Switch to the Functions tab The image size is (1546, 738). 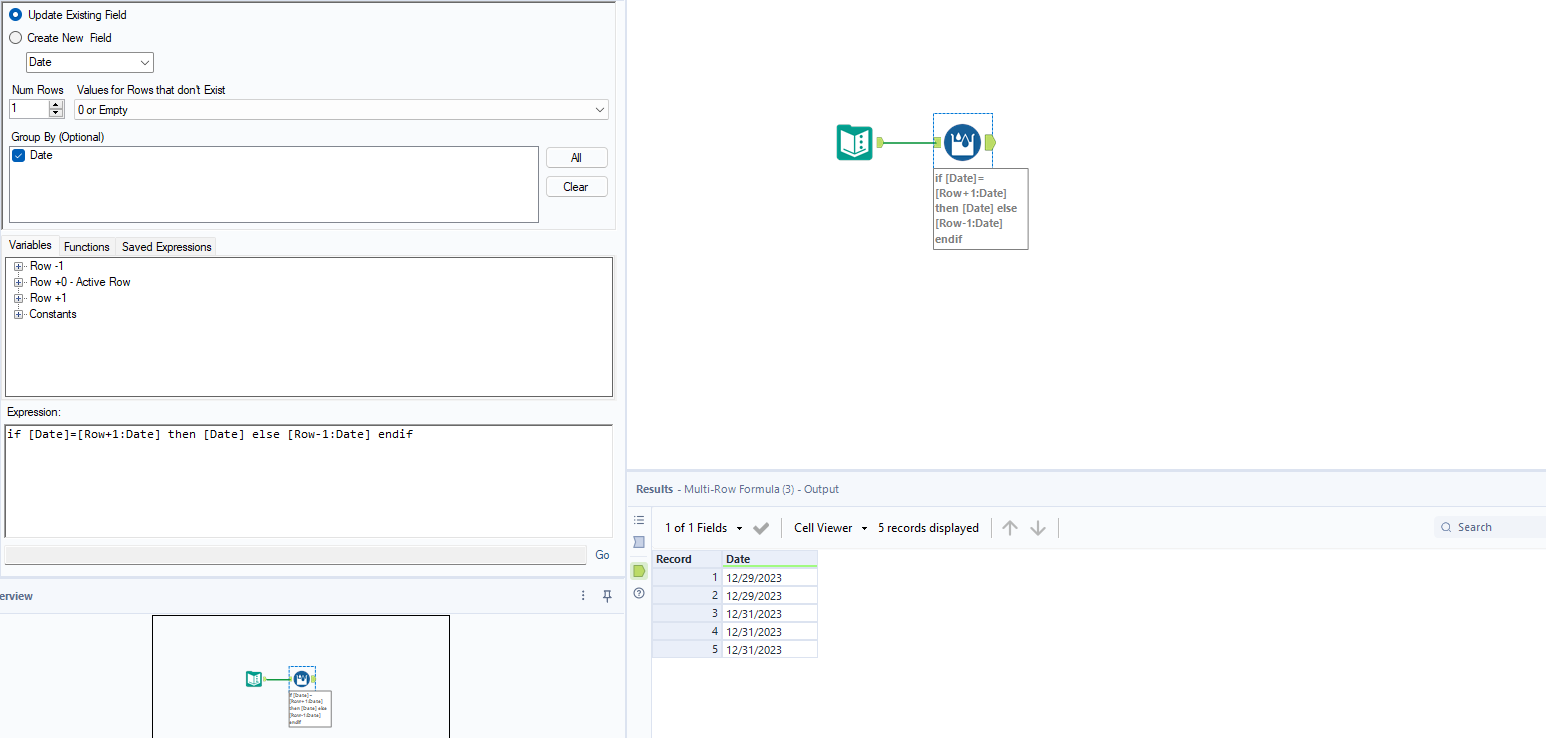point(86,246)
